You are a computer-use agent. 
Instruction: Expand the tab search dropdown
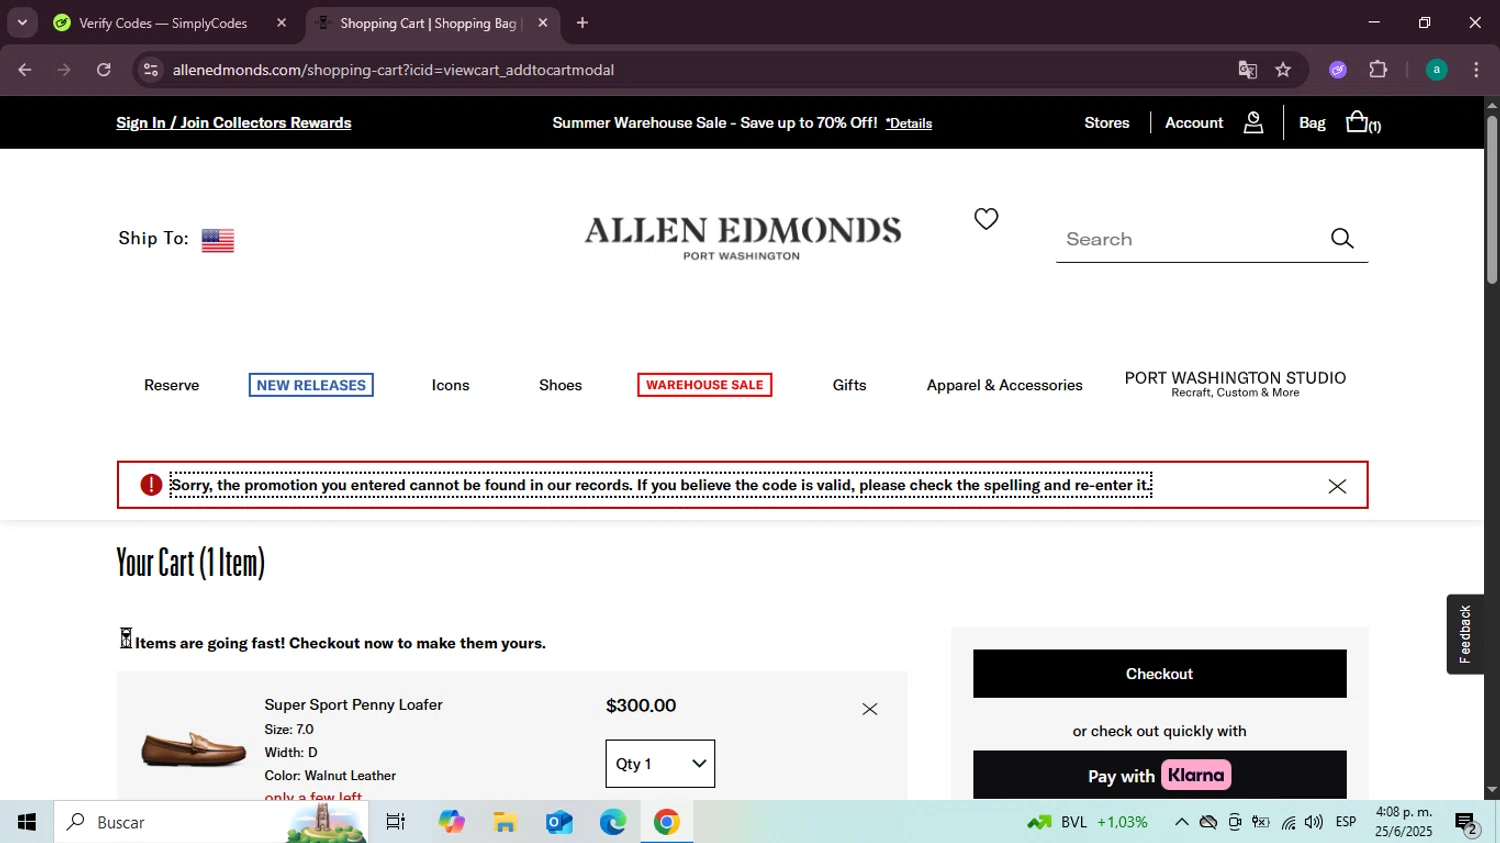[22, 22]
